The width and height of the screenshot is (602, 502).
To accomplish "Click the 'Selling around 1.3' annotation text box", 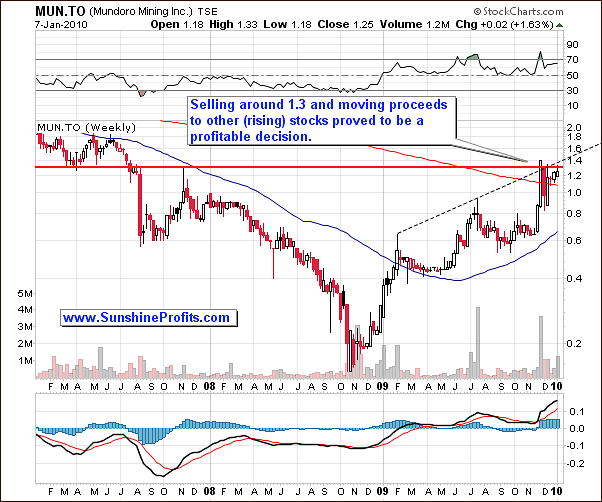I will [x=322, y=121].
